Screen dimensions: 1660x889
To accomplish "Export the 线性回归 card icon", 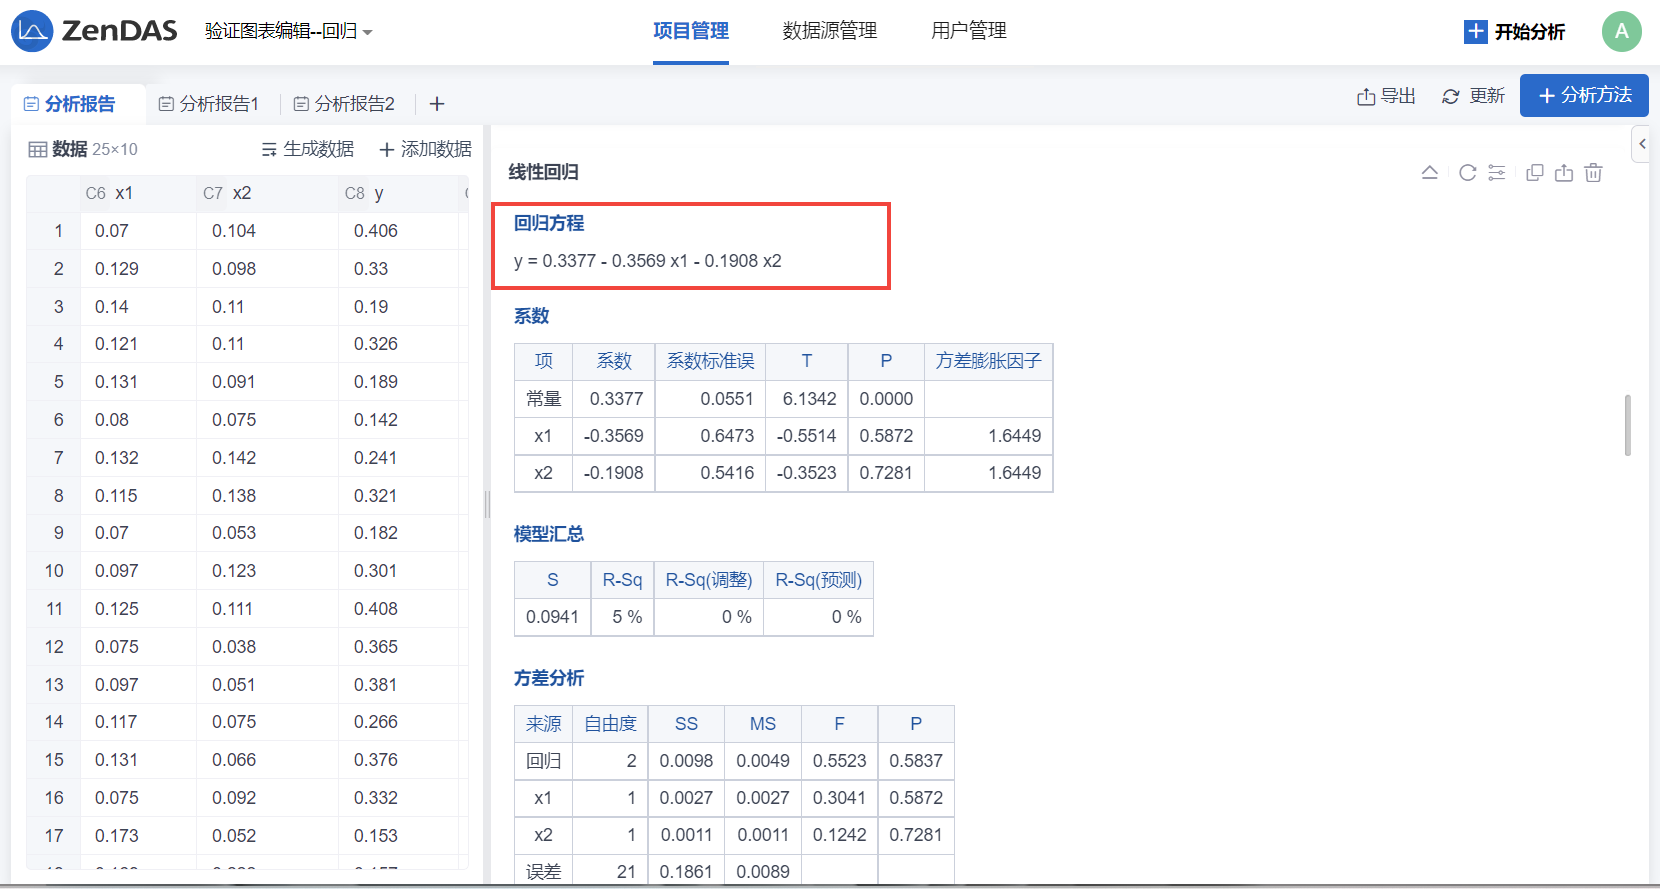I will pos(1564,172).
